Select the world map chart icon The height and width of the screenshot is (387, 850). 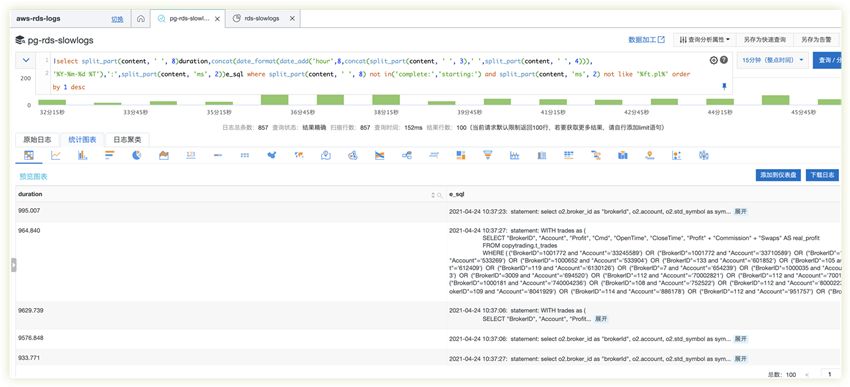click(x=299, y=156)
